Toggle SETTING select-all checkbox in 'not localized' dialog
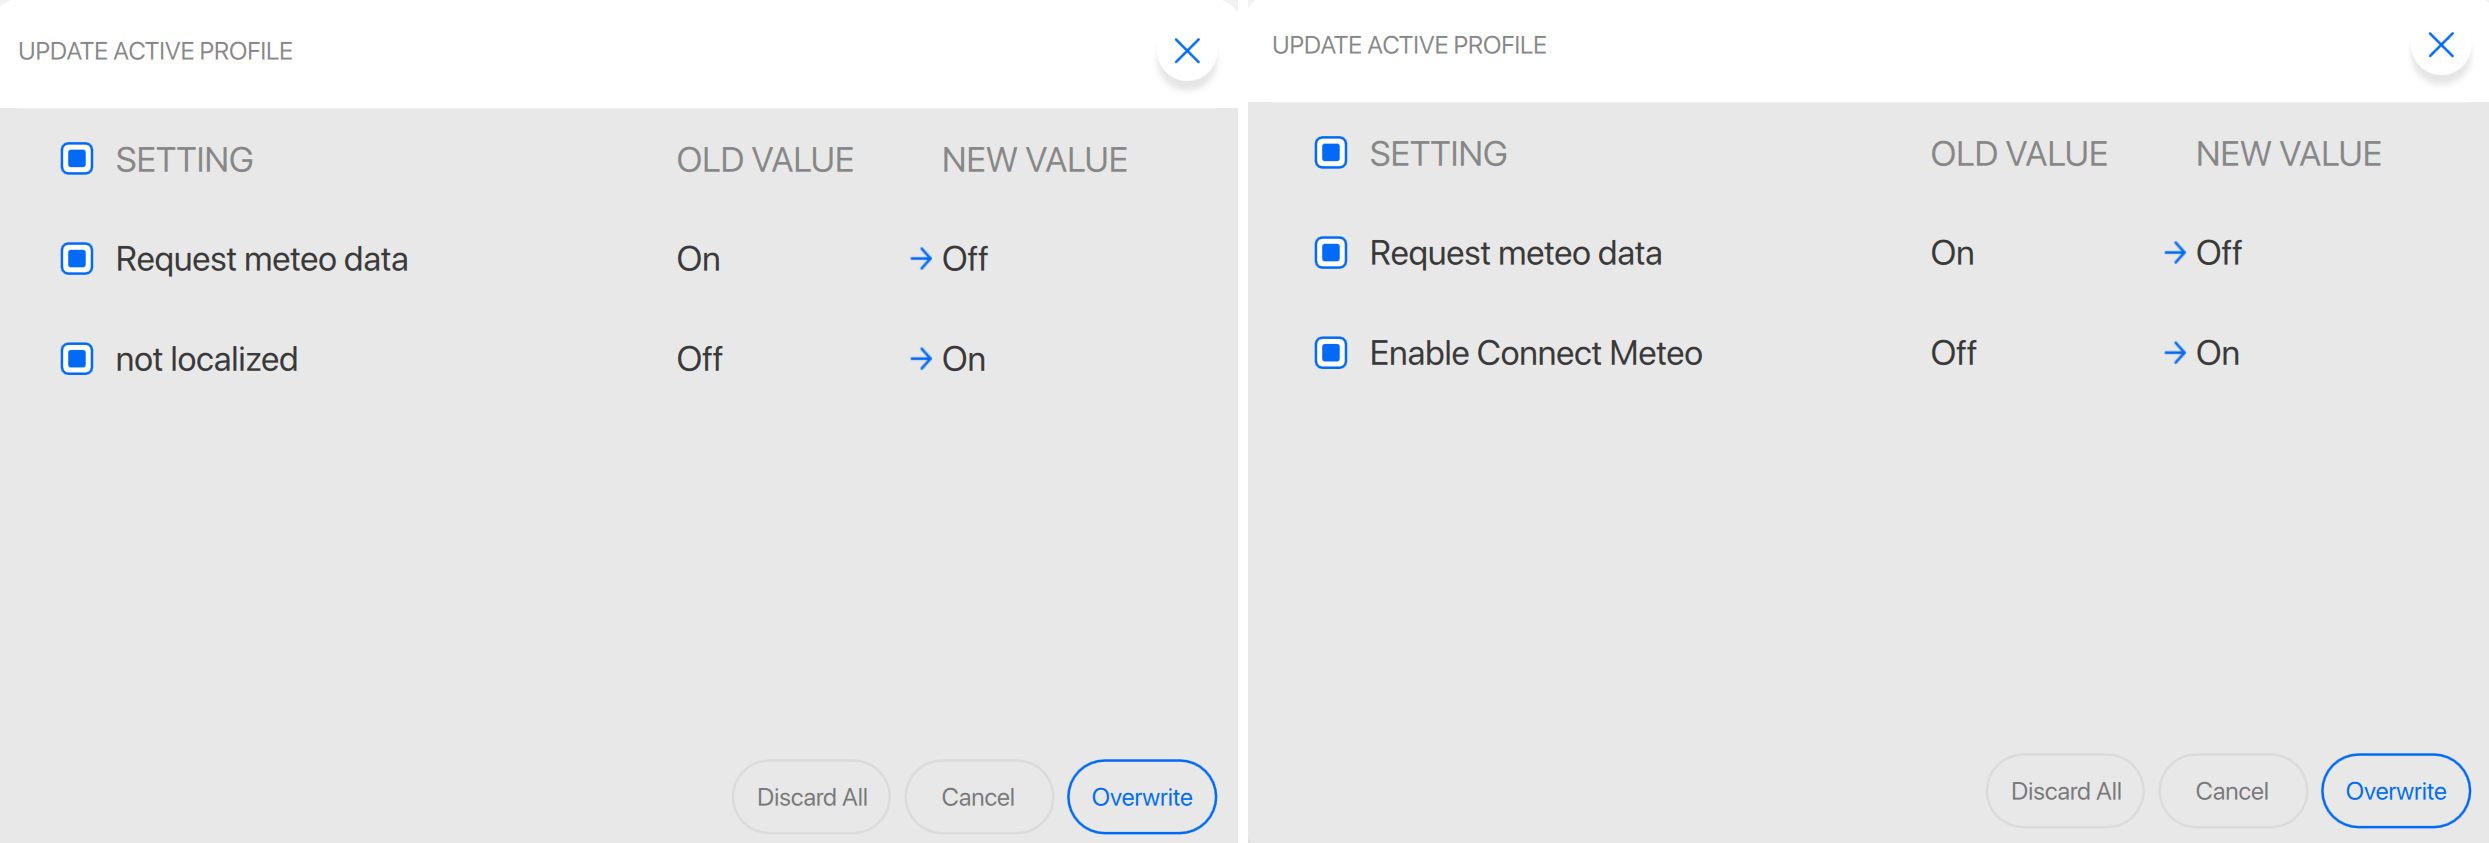Image resolution: width=2489 pixels, height=843 pixels. click(x=77, y=159)
